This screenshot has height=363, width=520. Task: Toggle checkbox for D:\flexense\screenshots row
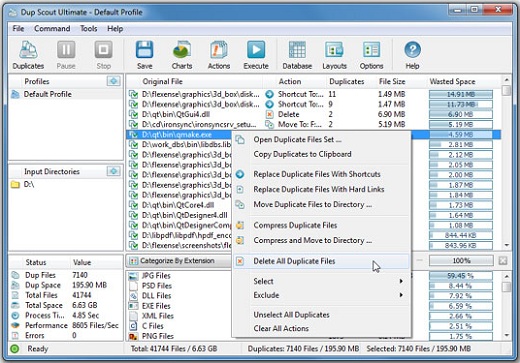[x=133, y=245]
